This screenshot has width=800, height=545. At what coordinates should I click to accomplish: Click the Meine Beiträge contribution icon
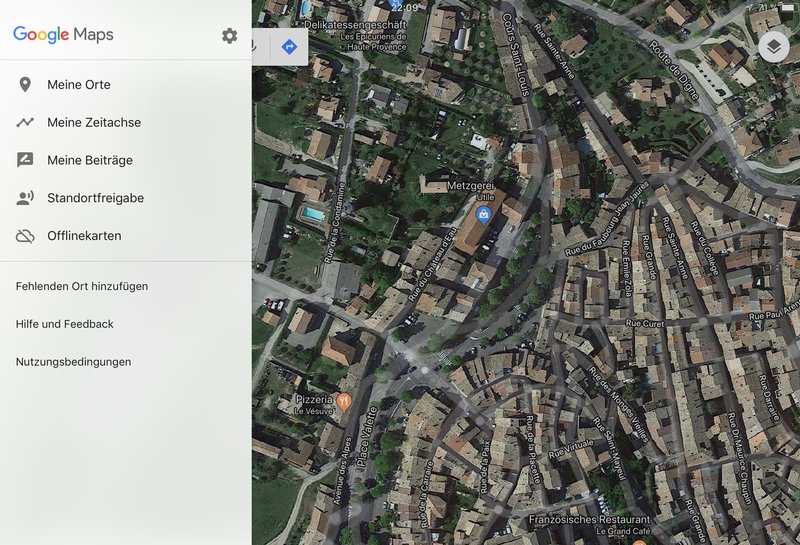click(x=25, y=160)
